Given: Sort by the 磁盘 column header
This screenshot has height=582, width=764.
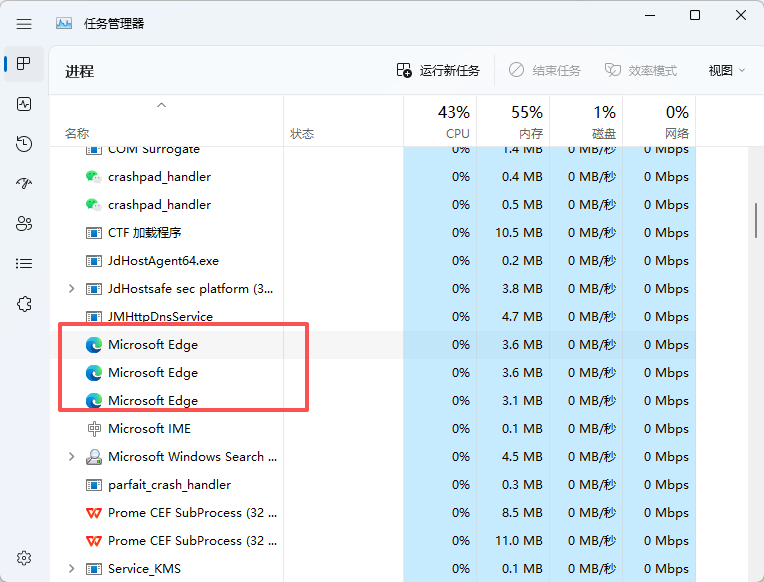Looking at the screenshot, I should tap(586, 121).
